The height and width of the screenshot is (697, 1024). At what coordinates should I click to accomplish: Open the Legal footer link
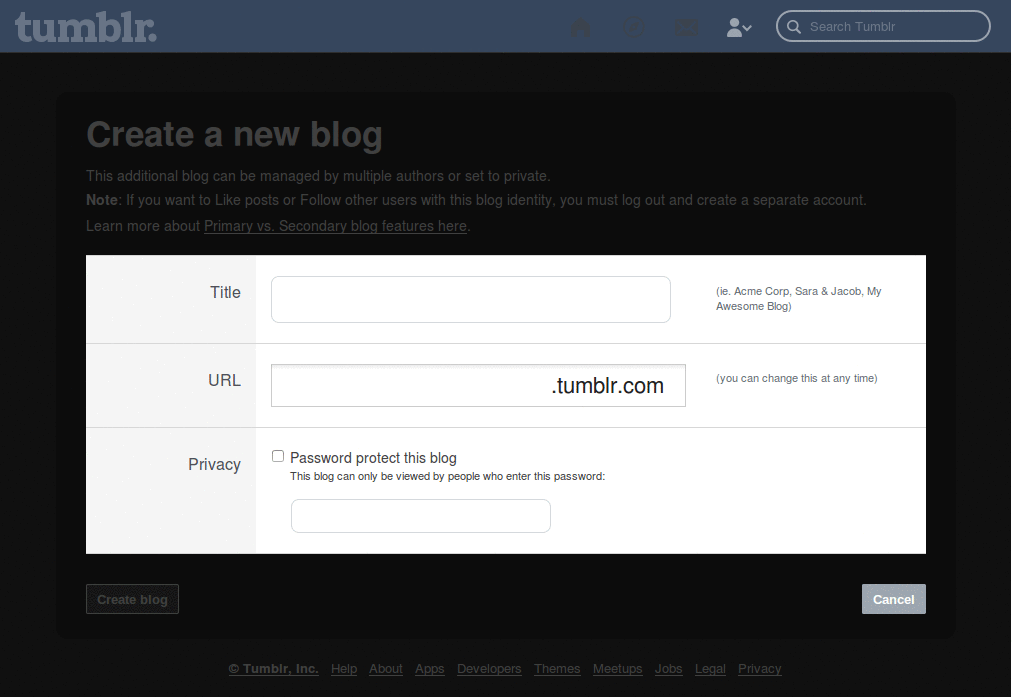click(x=711, y=669)
